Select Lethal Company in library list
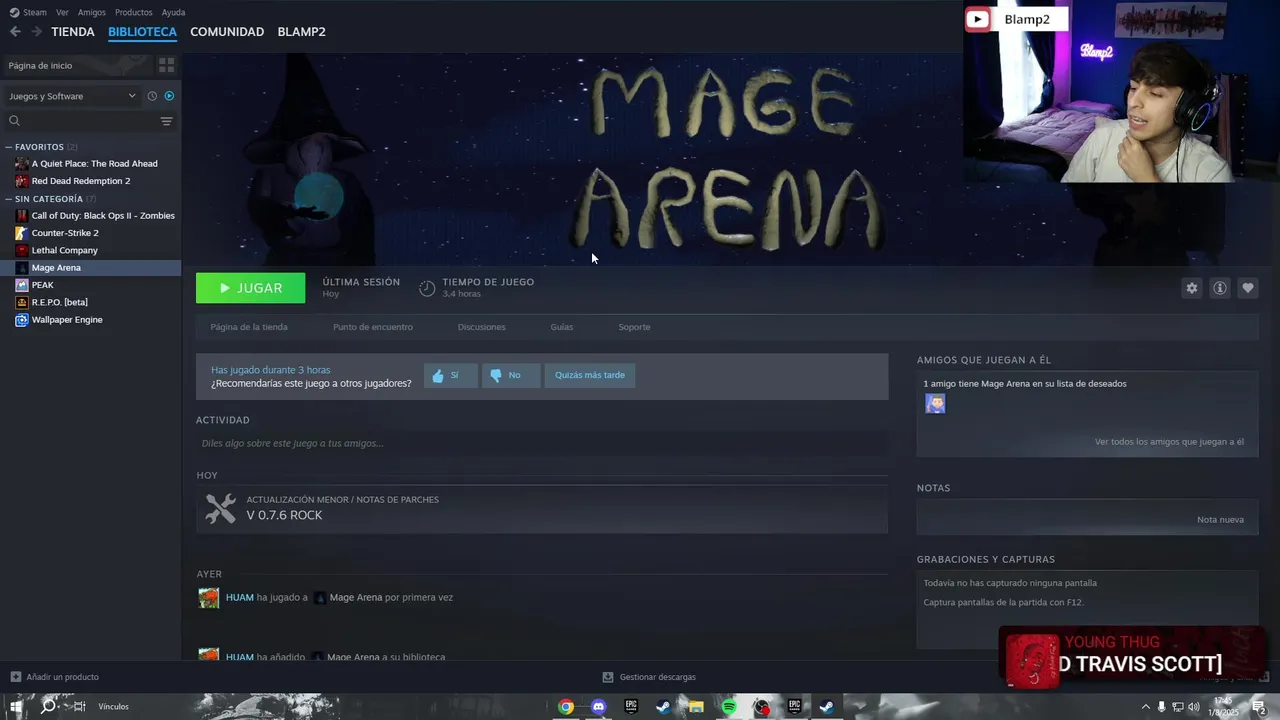 click(65, 250)
